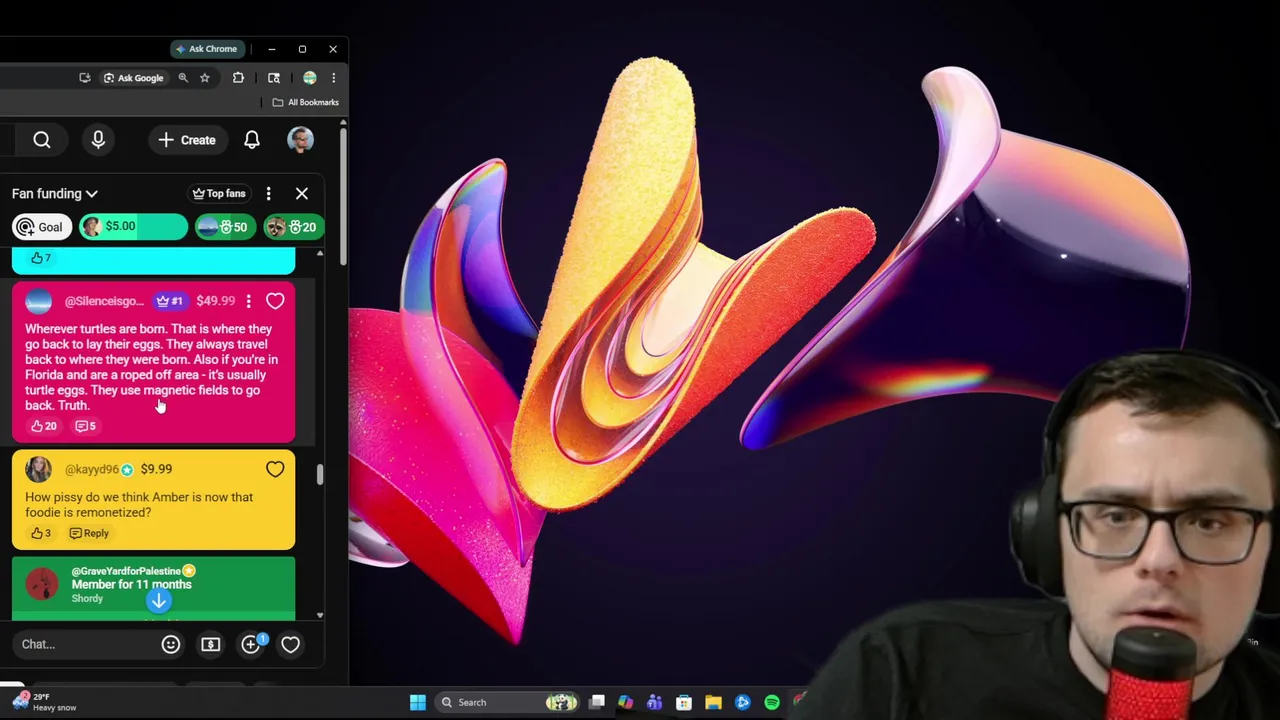Click the Chrome tab search icon

pos(274,78)
